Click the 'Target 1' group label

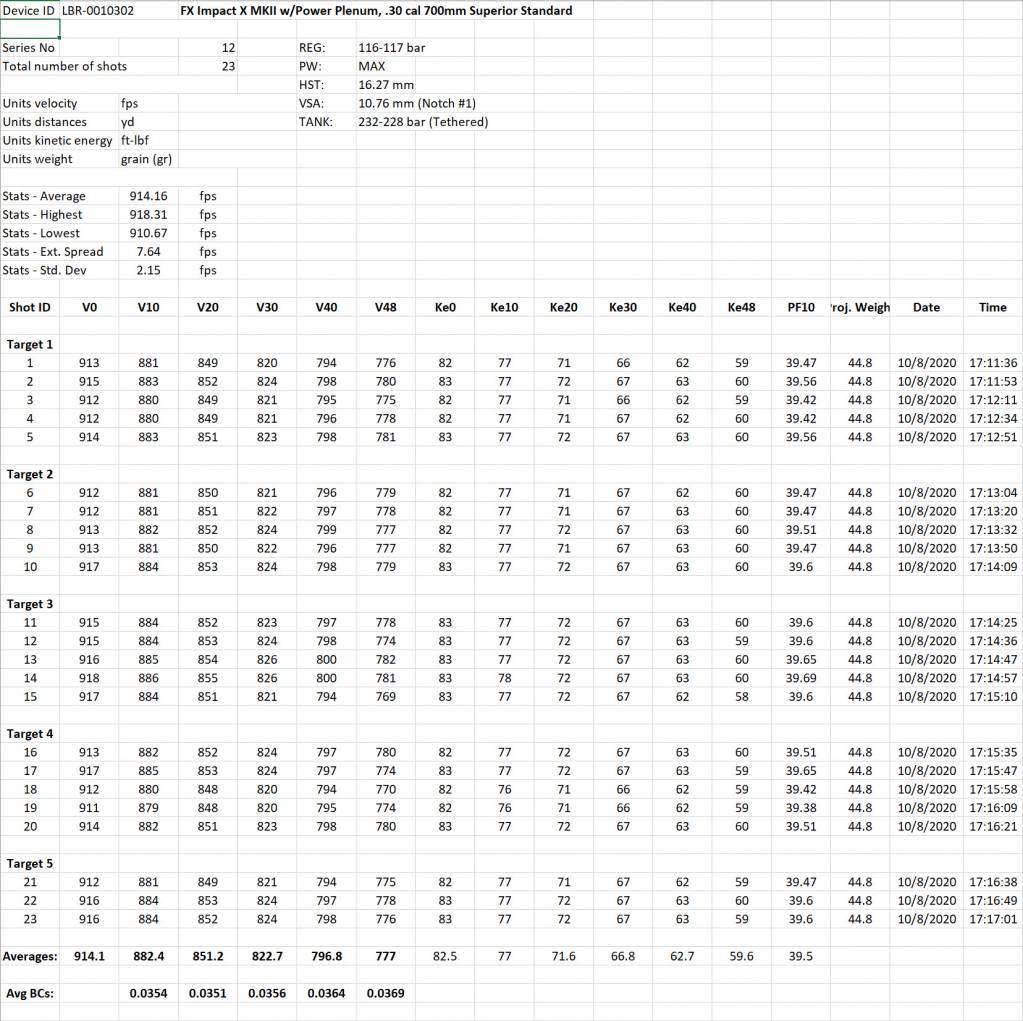[29, 344]
